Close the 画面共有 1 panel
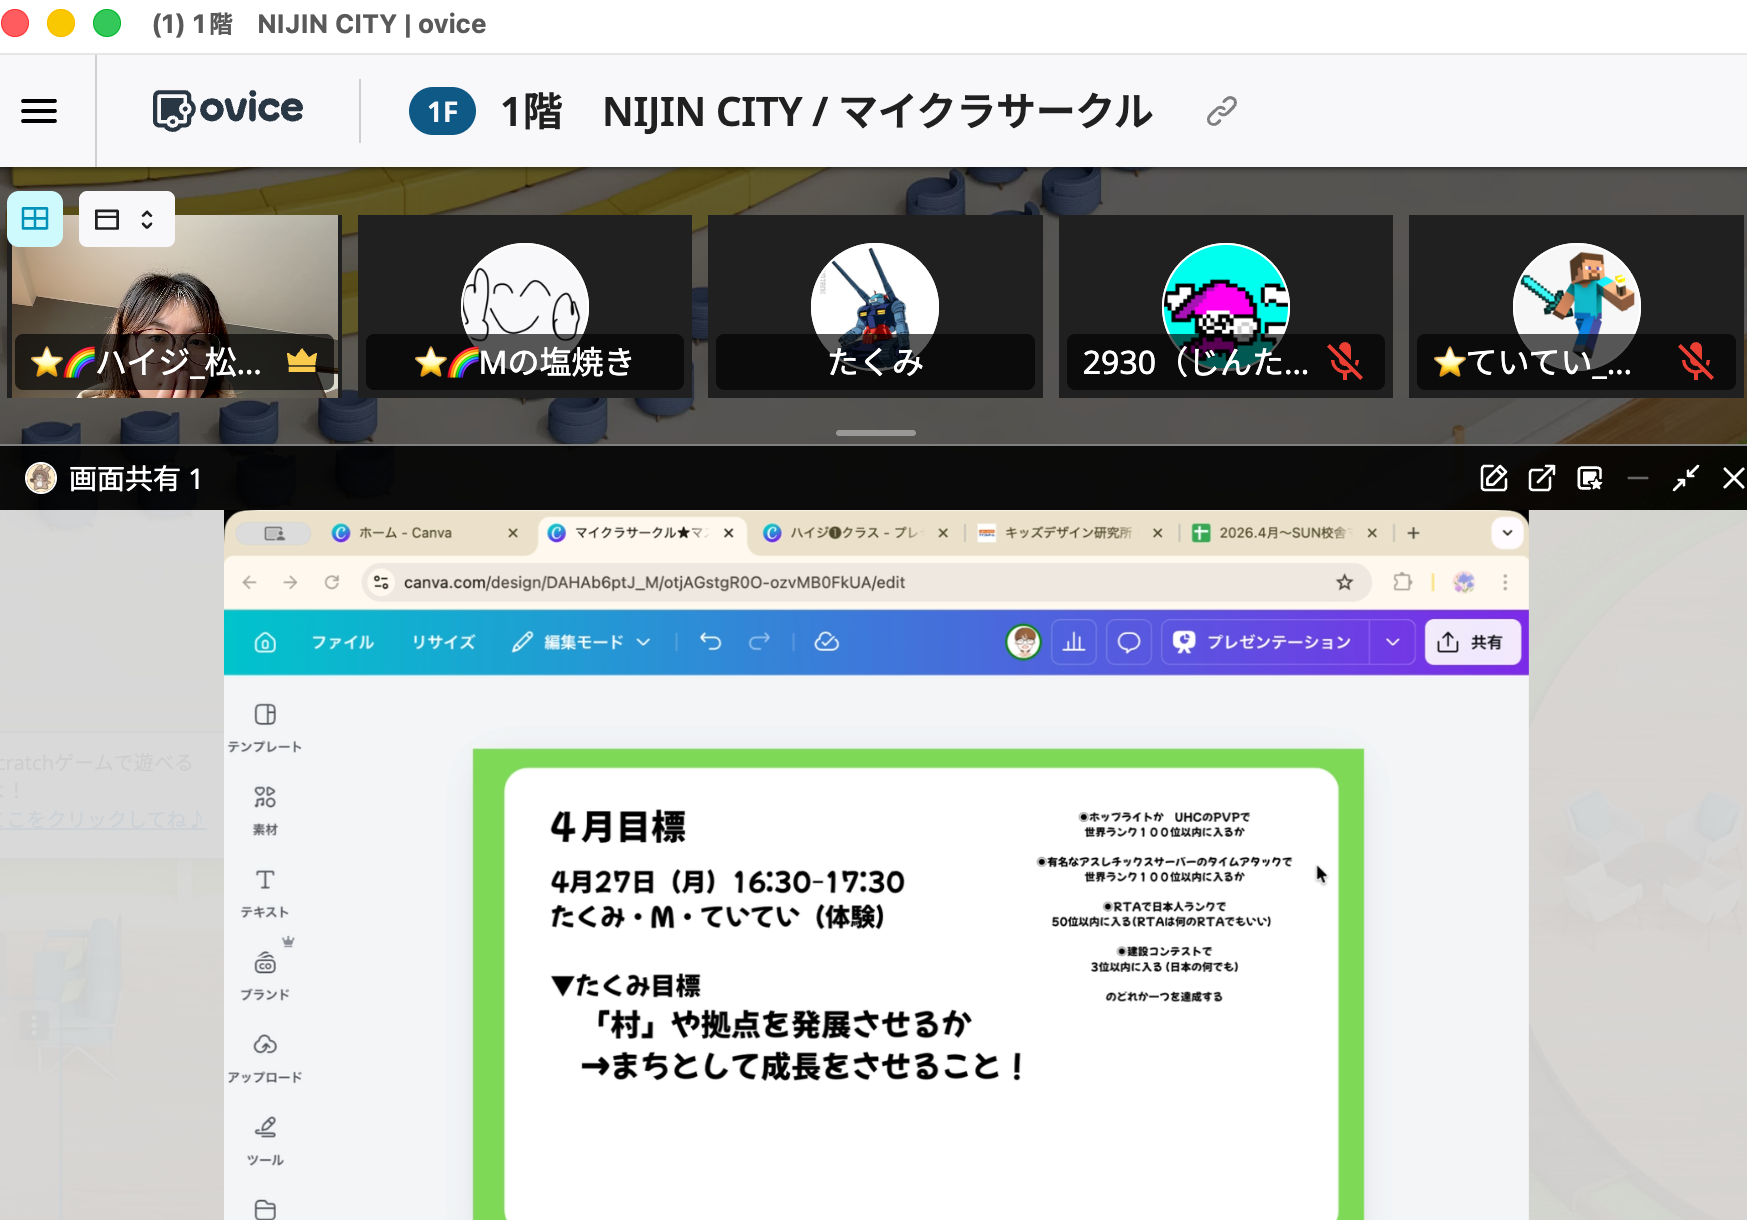 [x=1733, y=479]
